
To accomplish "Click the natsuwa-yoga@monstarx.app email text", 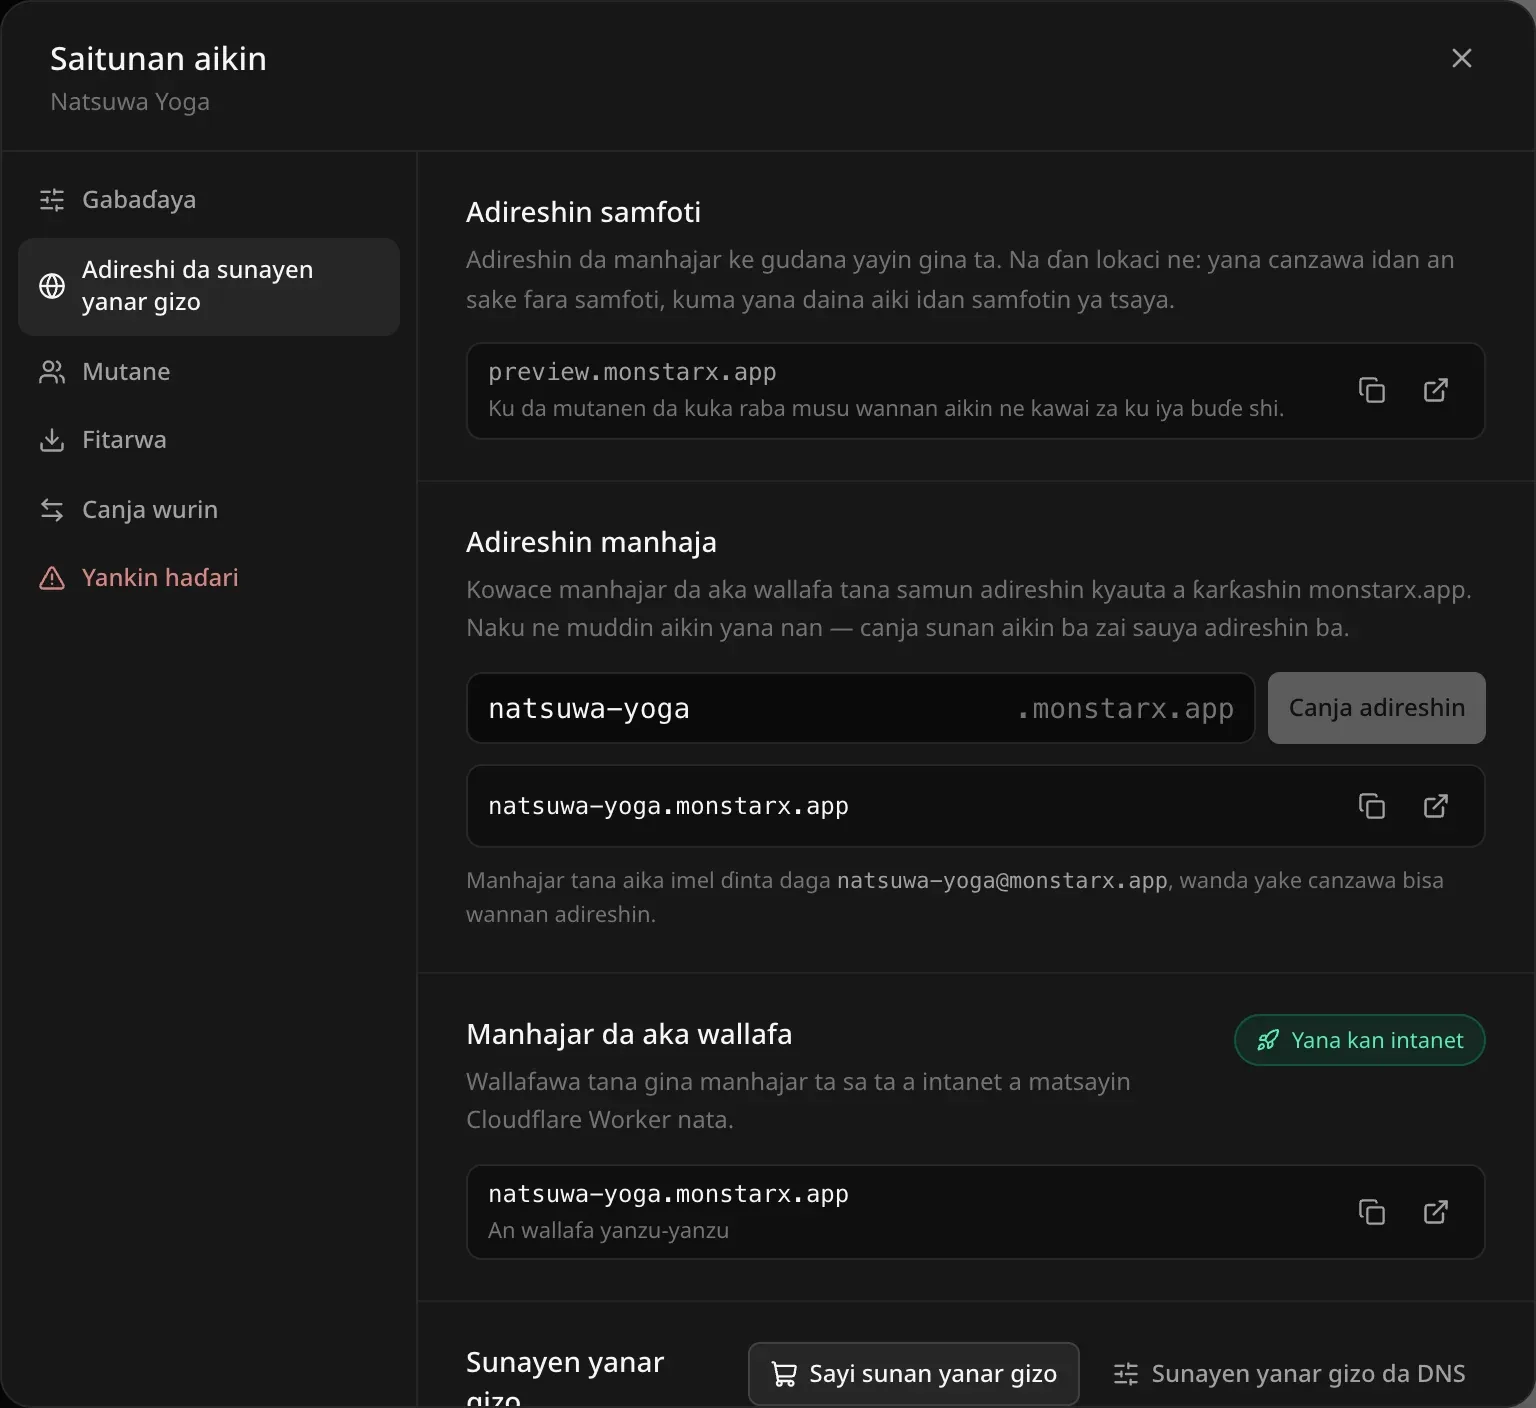I will point(1002,881).
